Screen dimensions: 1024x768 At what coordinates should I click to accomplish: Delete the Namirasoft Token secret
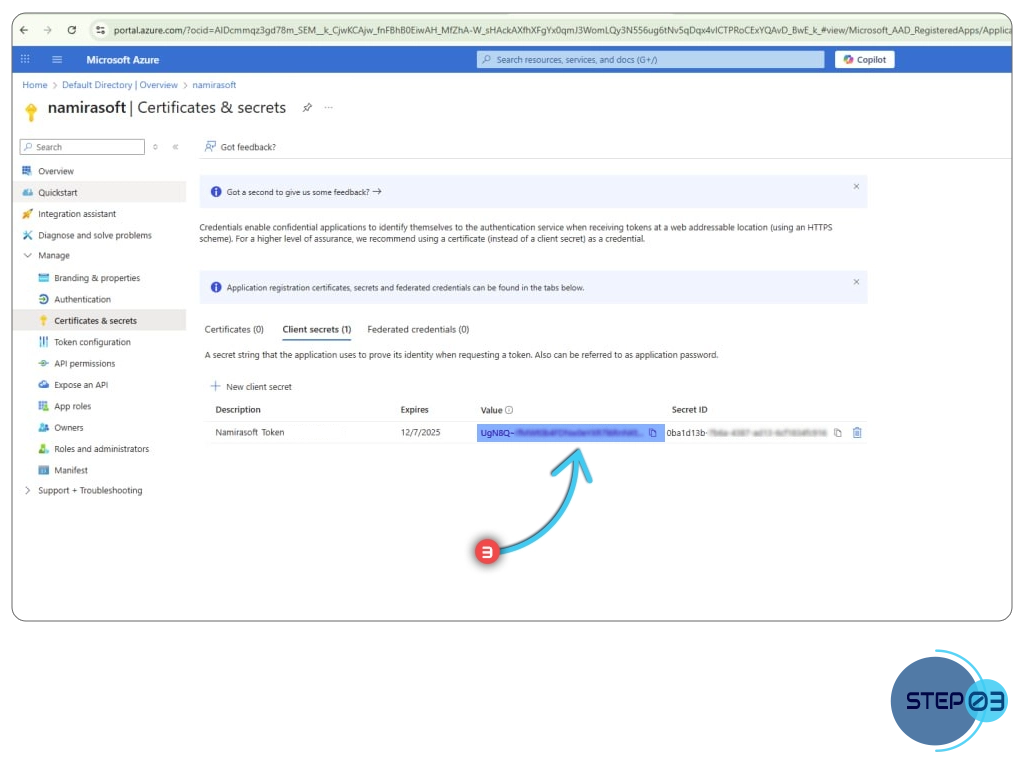point(857,433)
